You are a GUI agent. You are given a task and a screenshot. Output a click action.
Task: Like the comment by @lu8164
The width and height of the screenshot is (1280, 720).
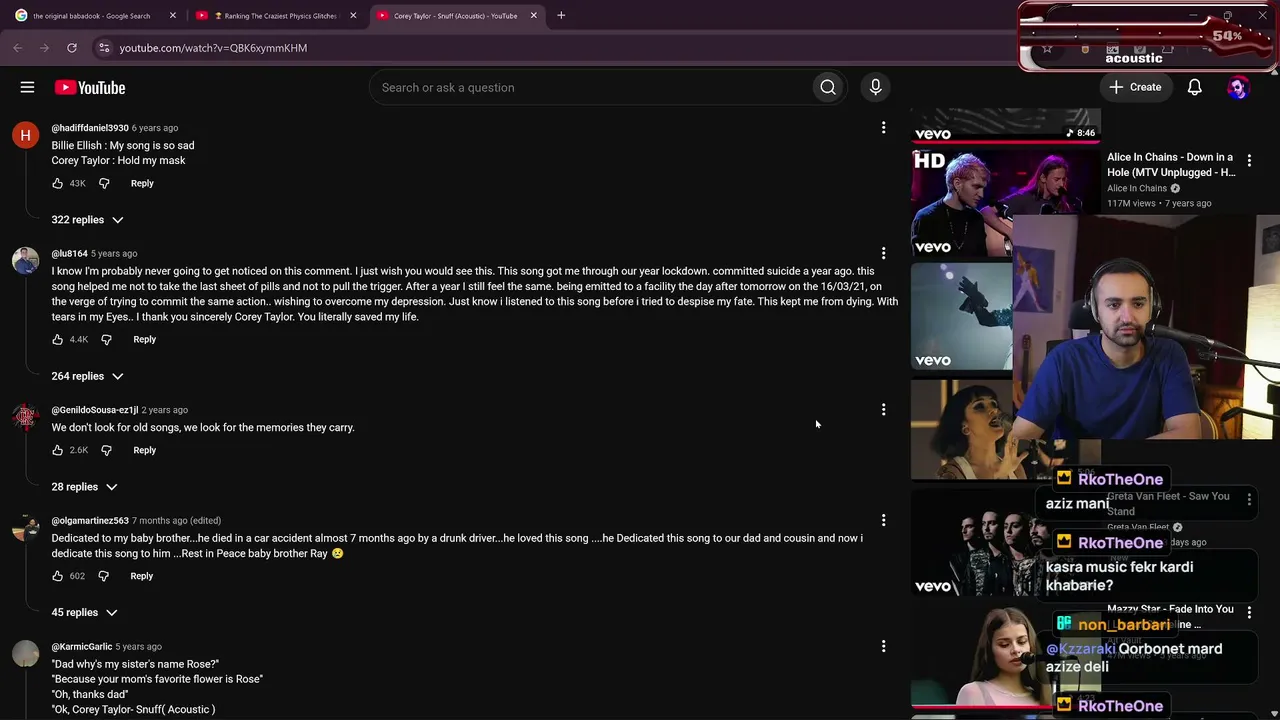57,339
